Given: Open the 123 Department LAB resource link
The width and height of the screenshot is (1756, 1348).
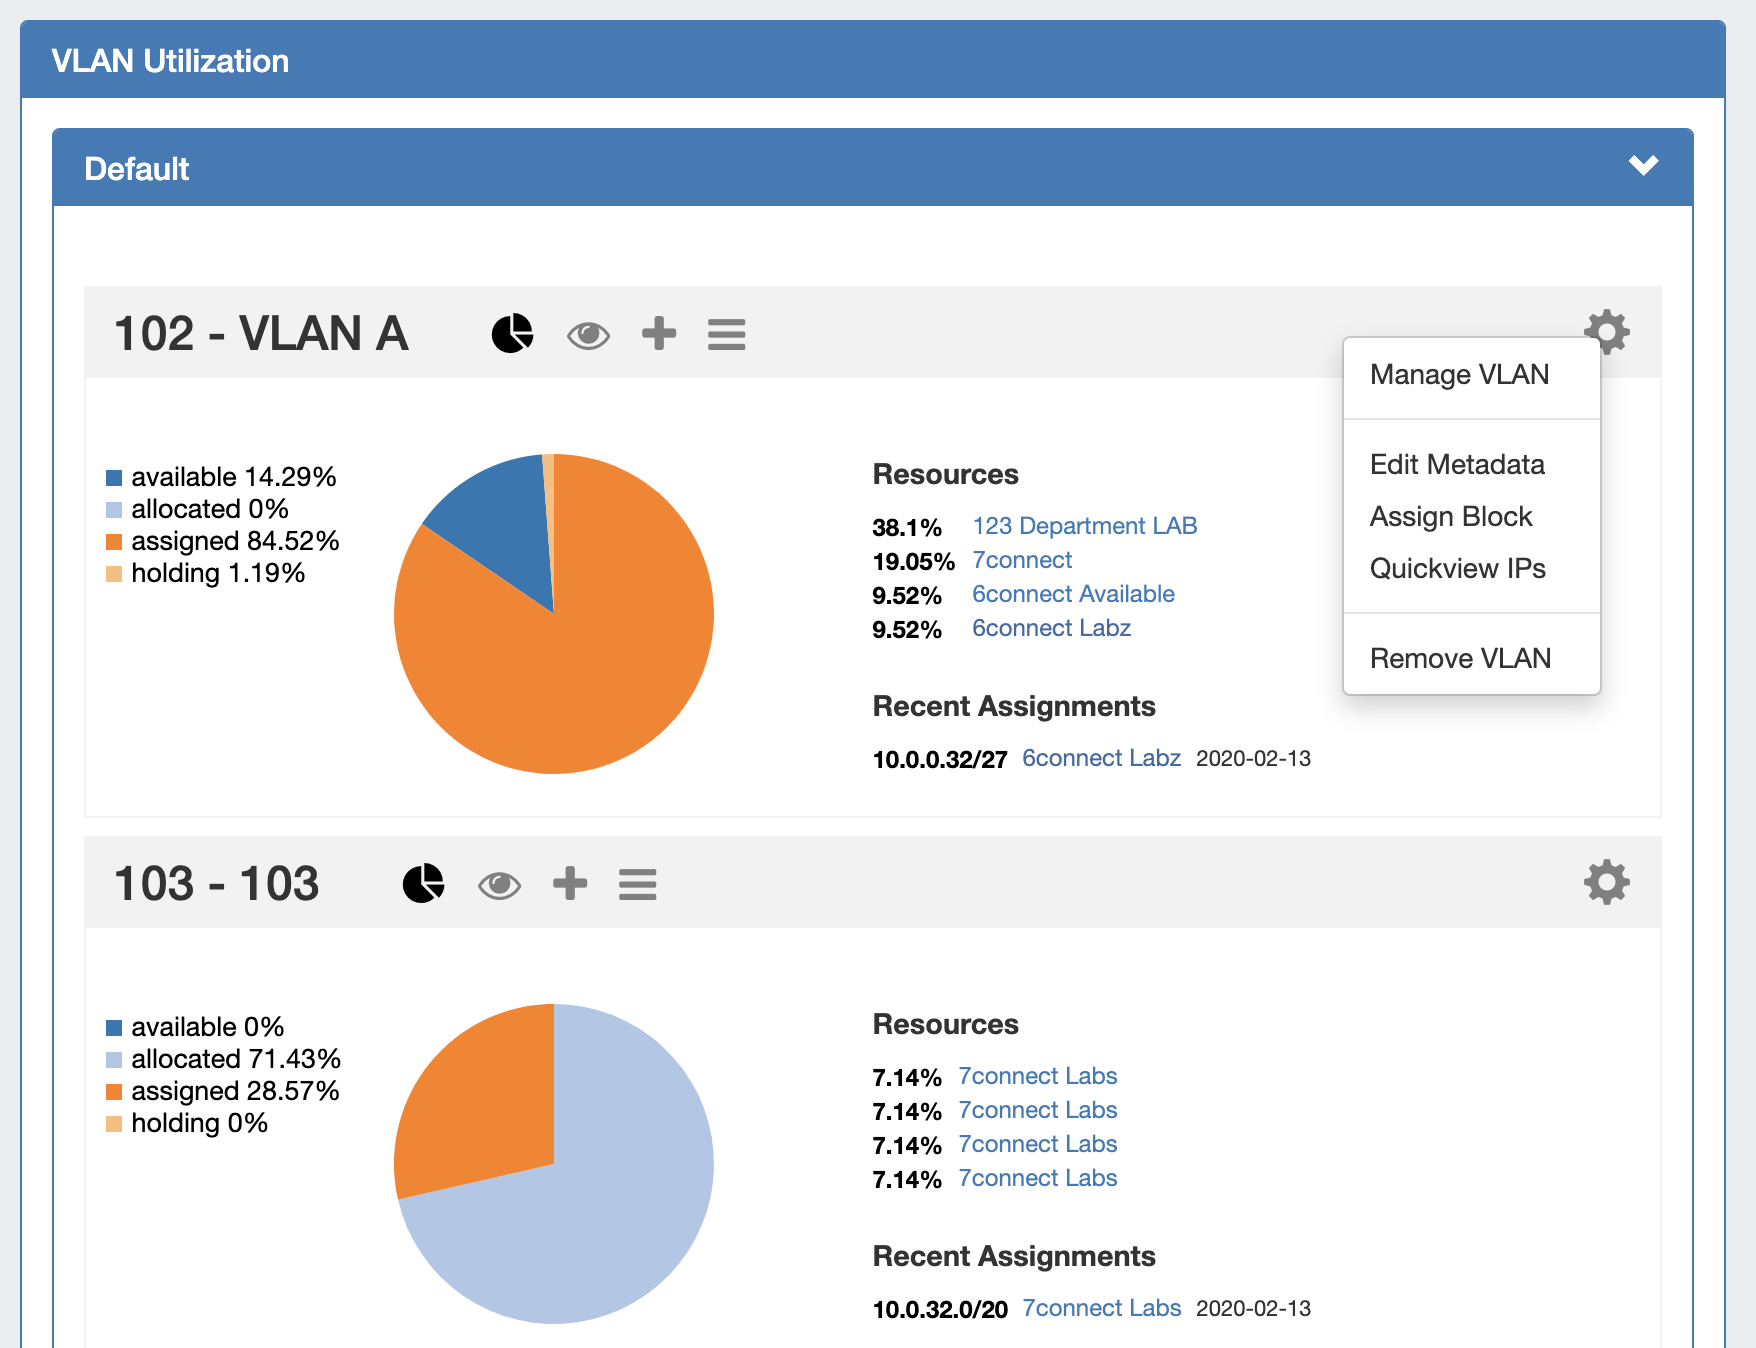Looking at the screenshot, I should coord(1084,526).
